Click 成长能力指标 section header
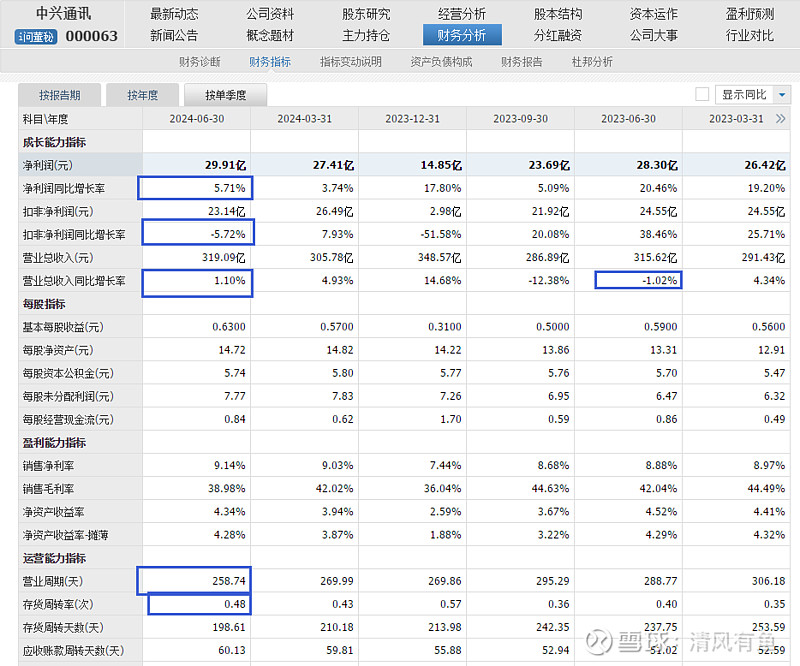This screenshot has width=800, height=666. click(x=54, y=142)
